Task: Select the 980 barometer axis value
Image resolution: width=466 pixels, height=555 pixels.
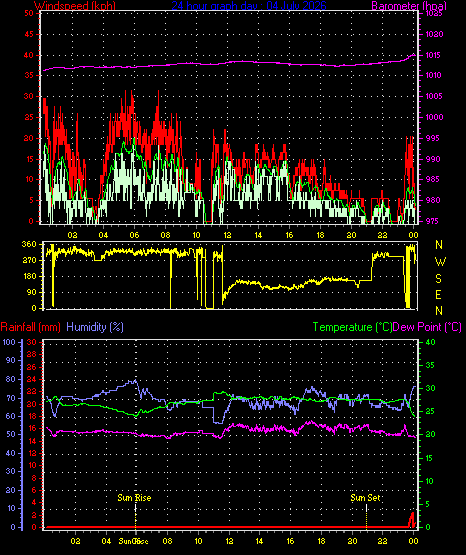Action: pyautogui.click(x=432, y=200)
